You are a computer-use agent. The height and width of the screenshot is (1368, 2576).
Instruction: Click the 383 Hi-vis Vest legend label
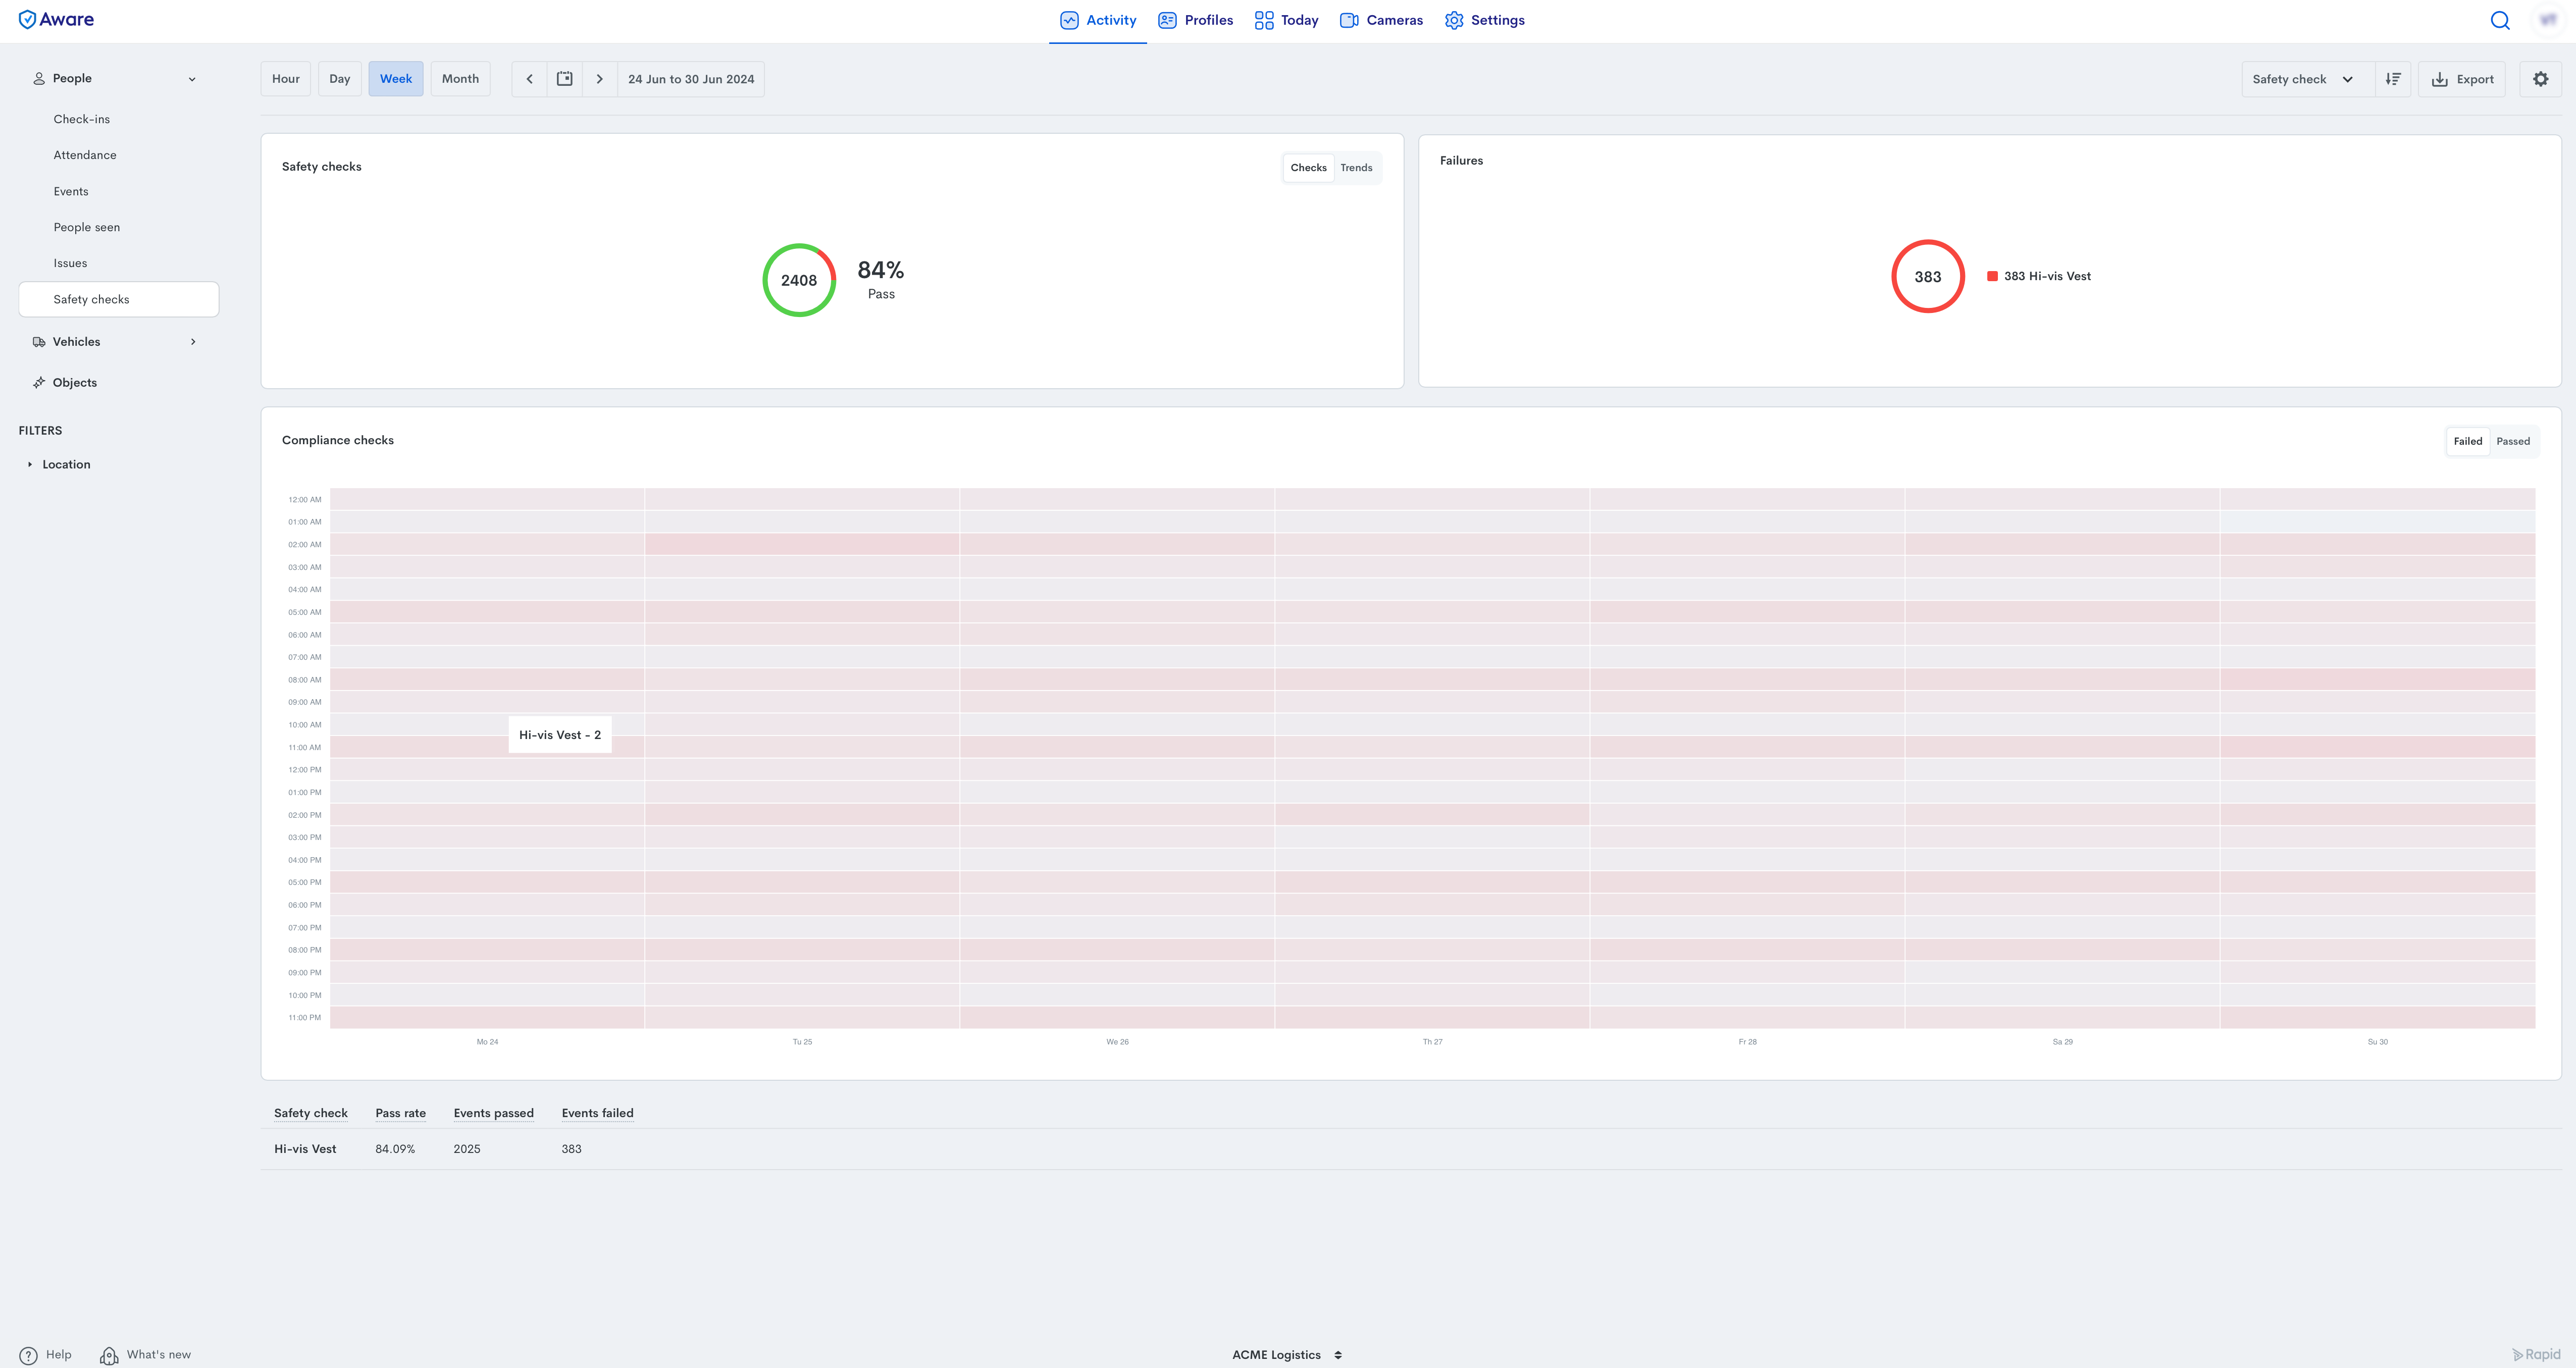2047,277
